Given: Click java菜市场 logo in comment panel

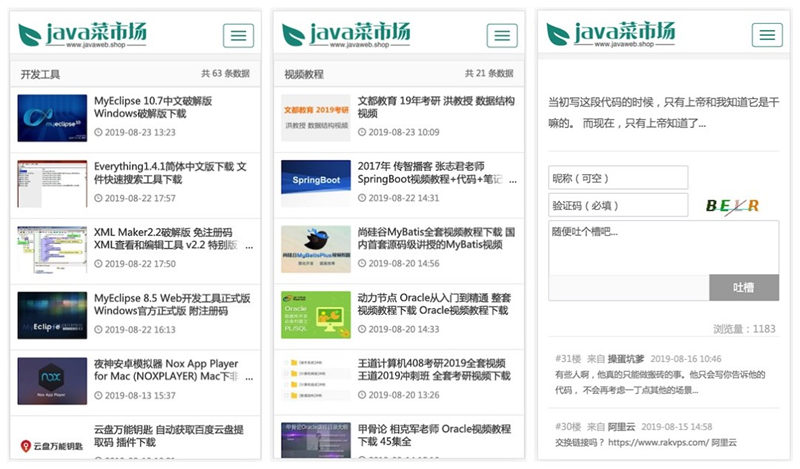Looking at the screenshot, I should coord(611,34).
